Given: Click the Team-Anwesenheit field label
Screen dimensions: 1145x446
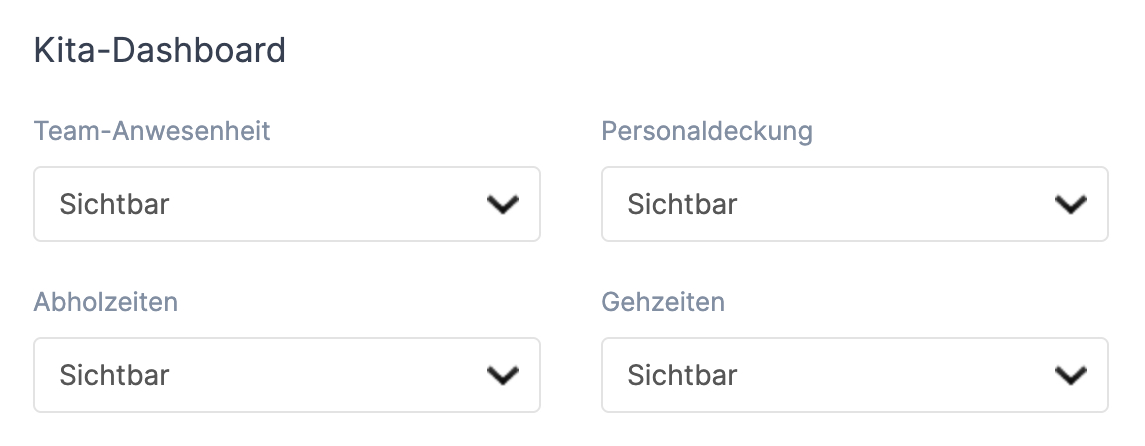Looking at the screenshot, I should pyautogui.click(x=152, y=131).
